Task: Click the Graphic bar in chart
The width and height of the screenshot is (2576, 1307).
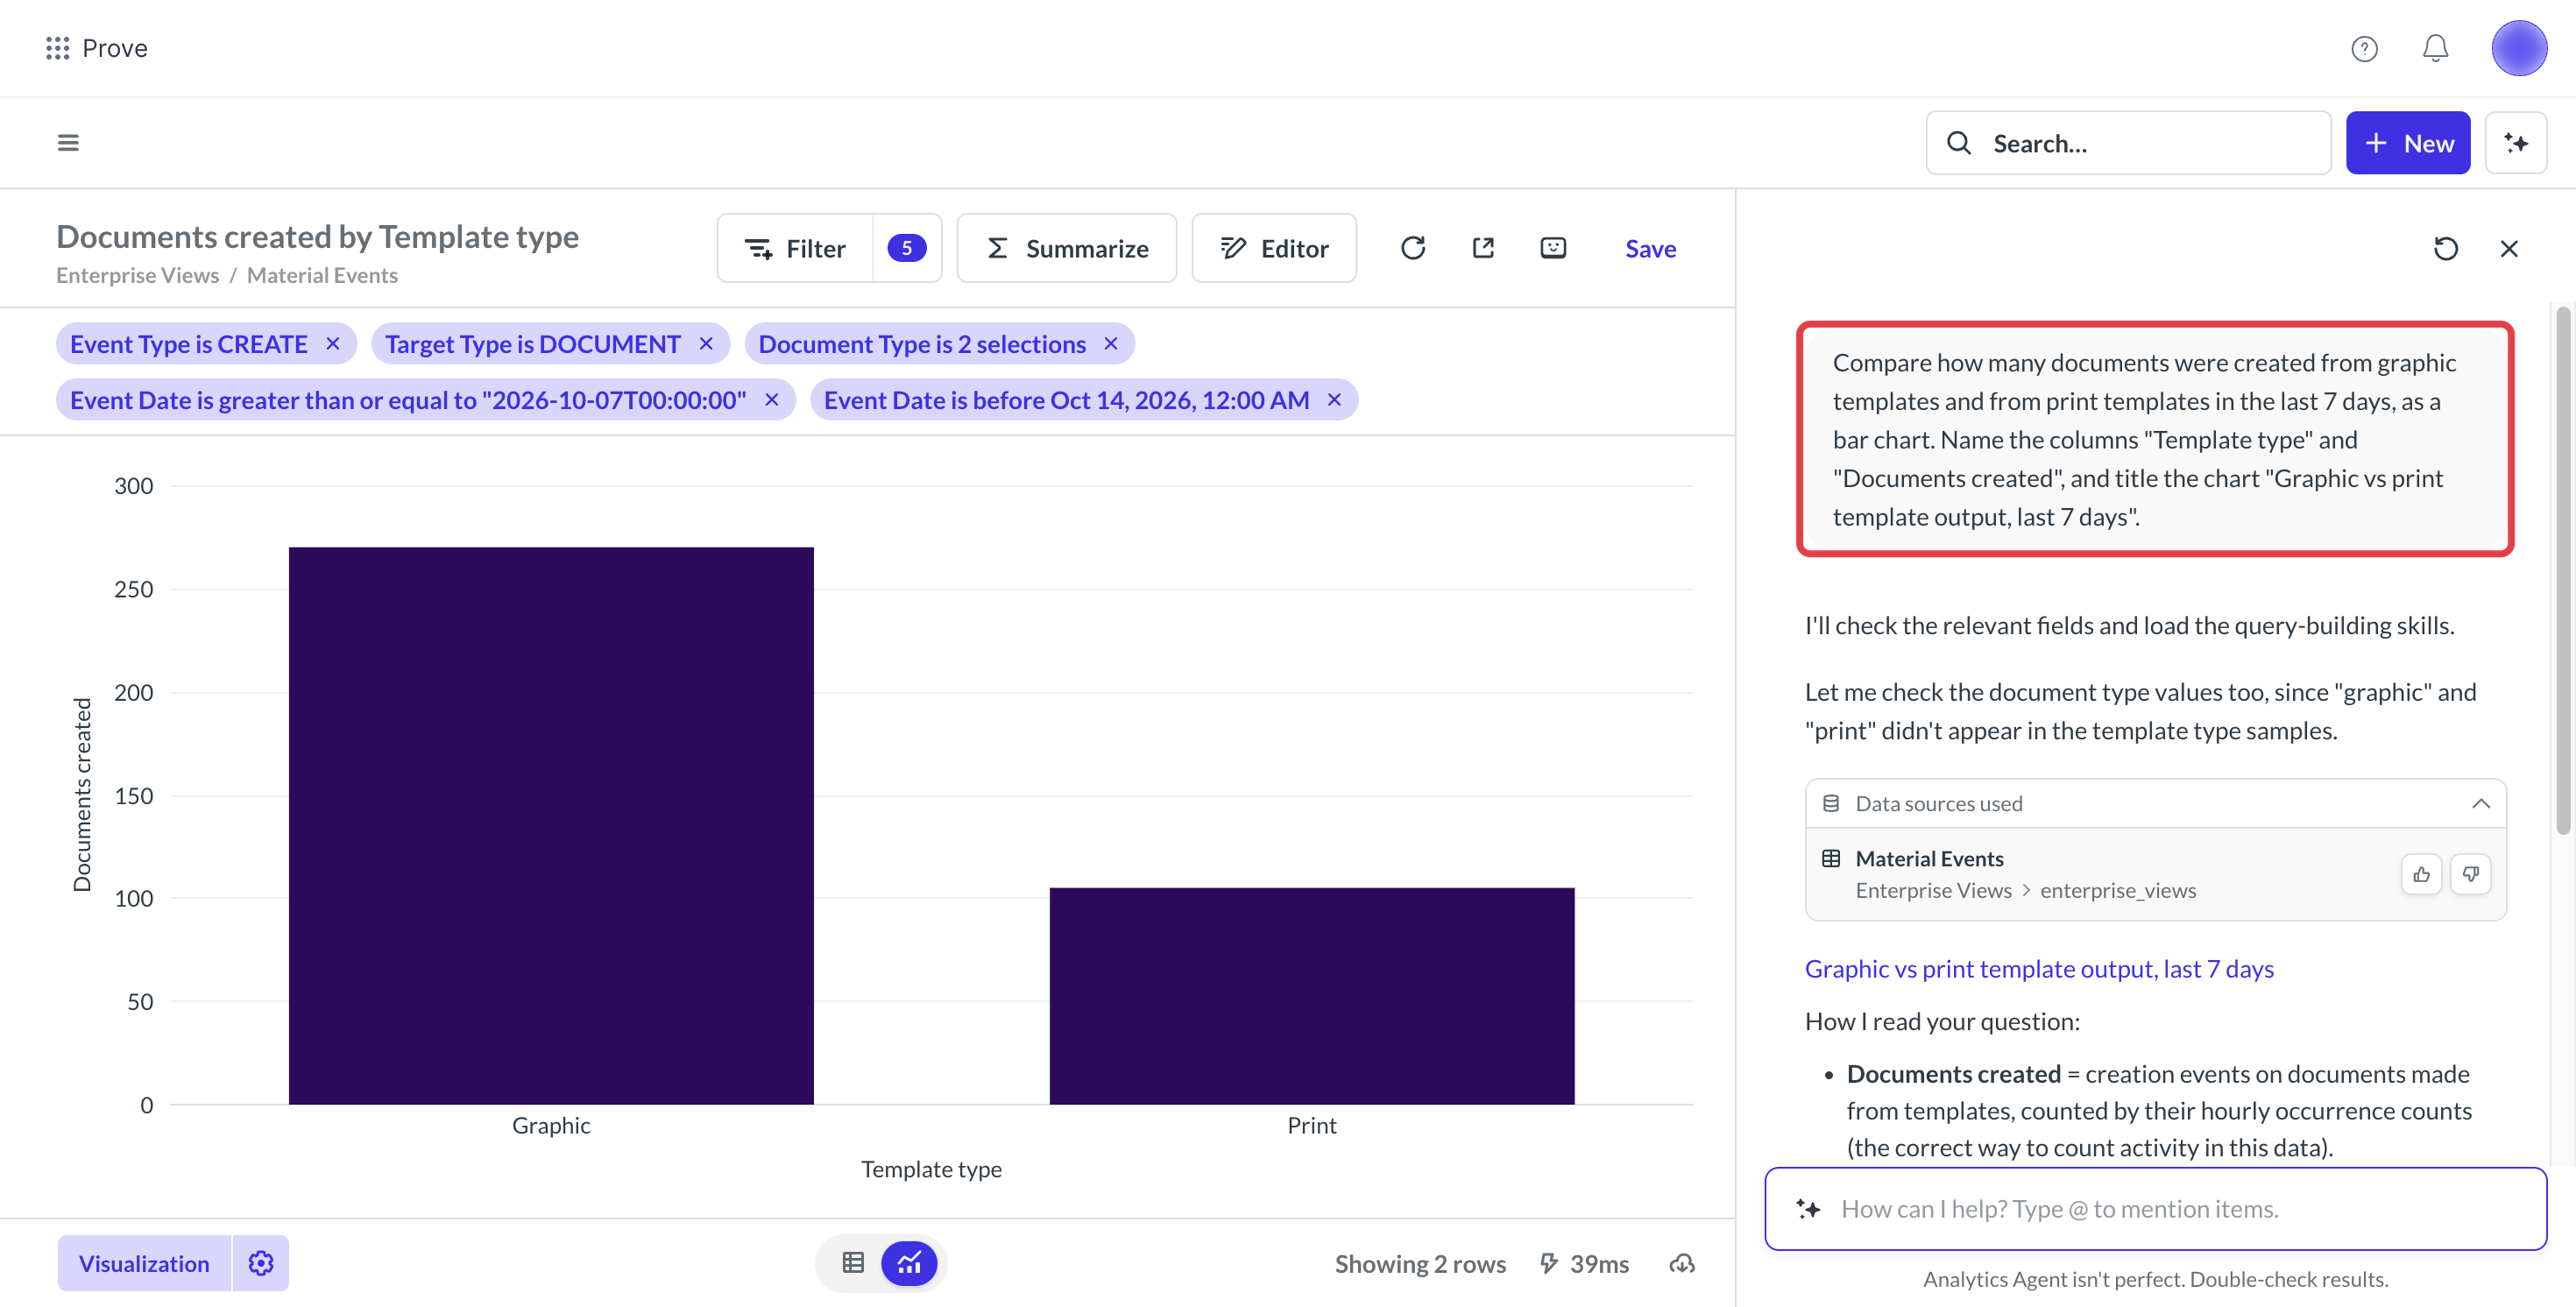Action: tap(551, 825)
